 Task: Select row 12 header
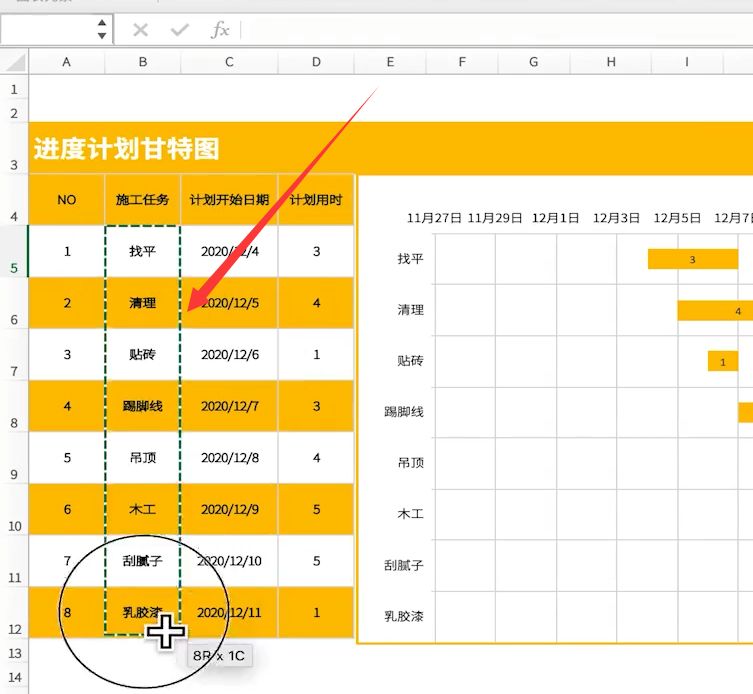[14, 613]
